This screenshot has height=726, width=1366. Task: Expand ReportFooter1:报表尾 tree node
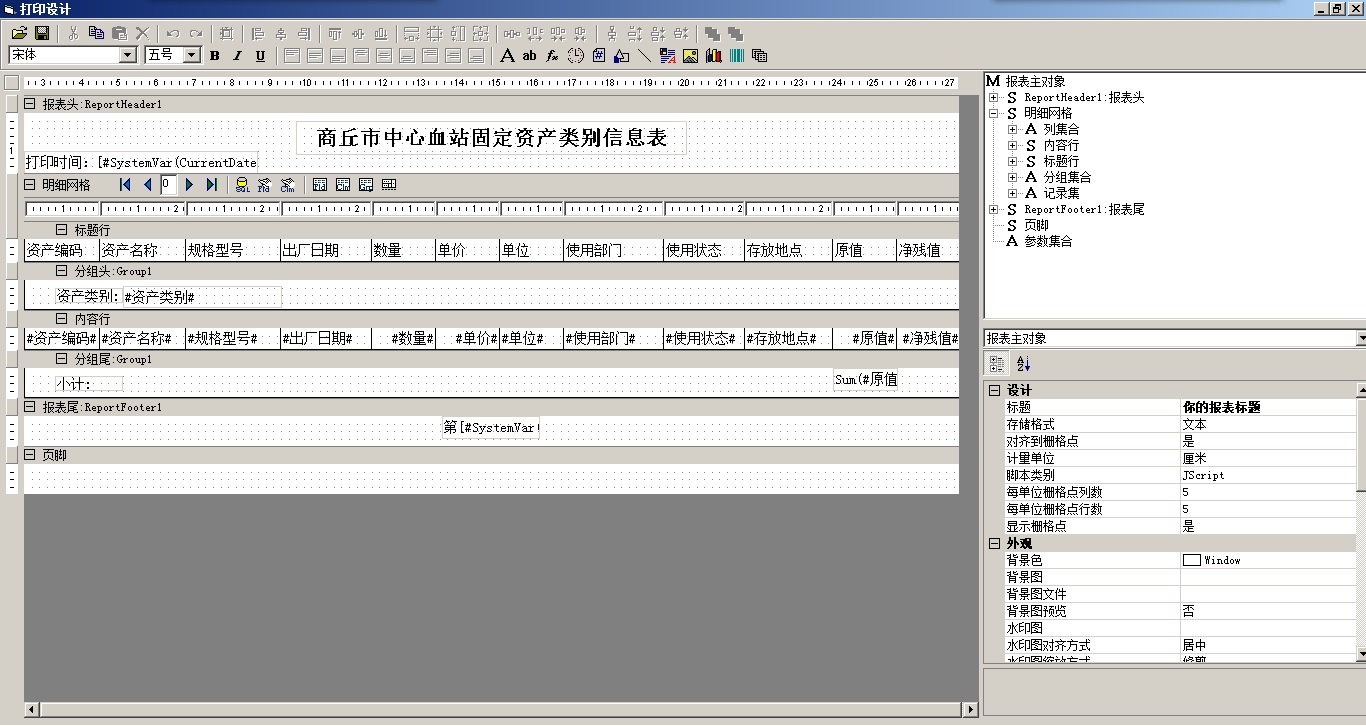coord(993,209)
